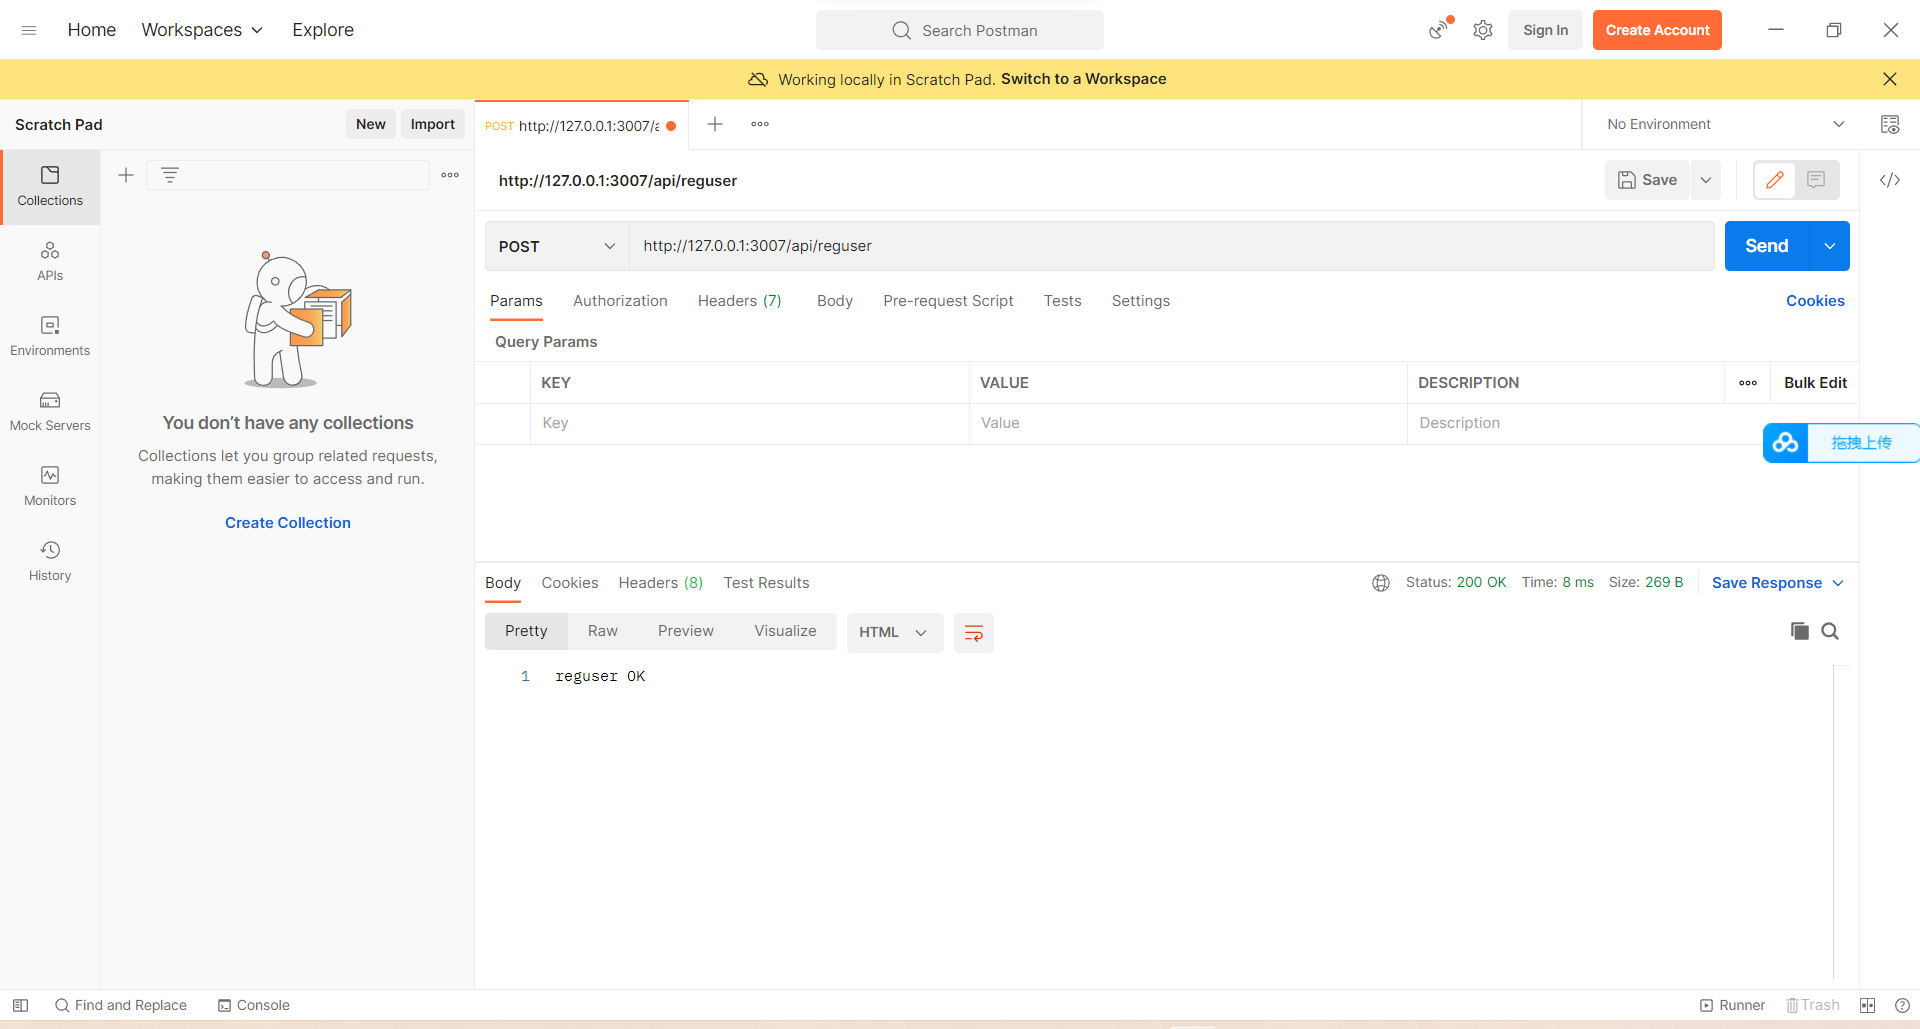Click the request URL input field

coord(1172,246)
